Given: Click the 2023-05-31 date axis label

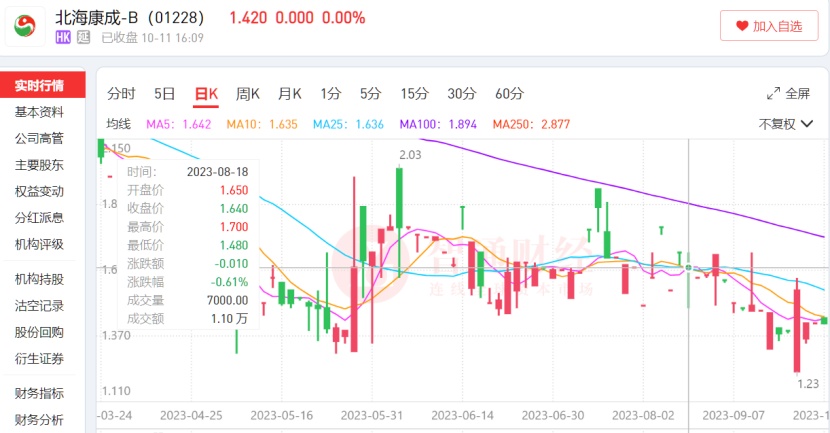Looking at the screenshot, I should tap(372, 416).
